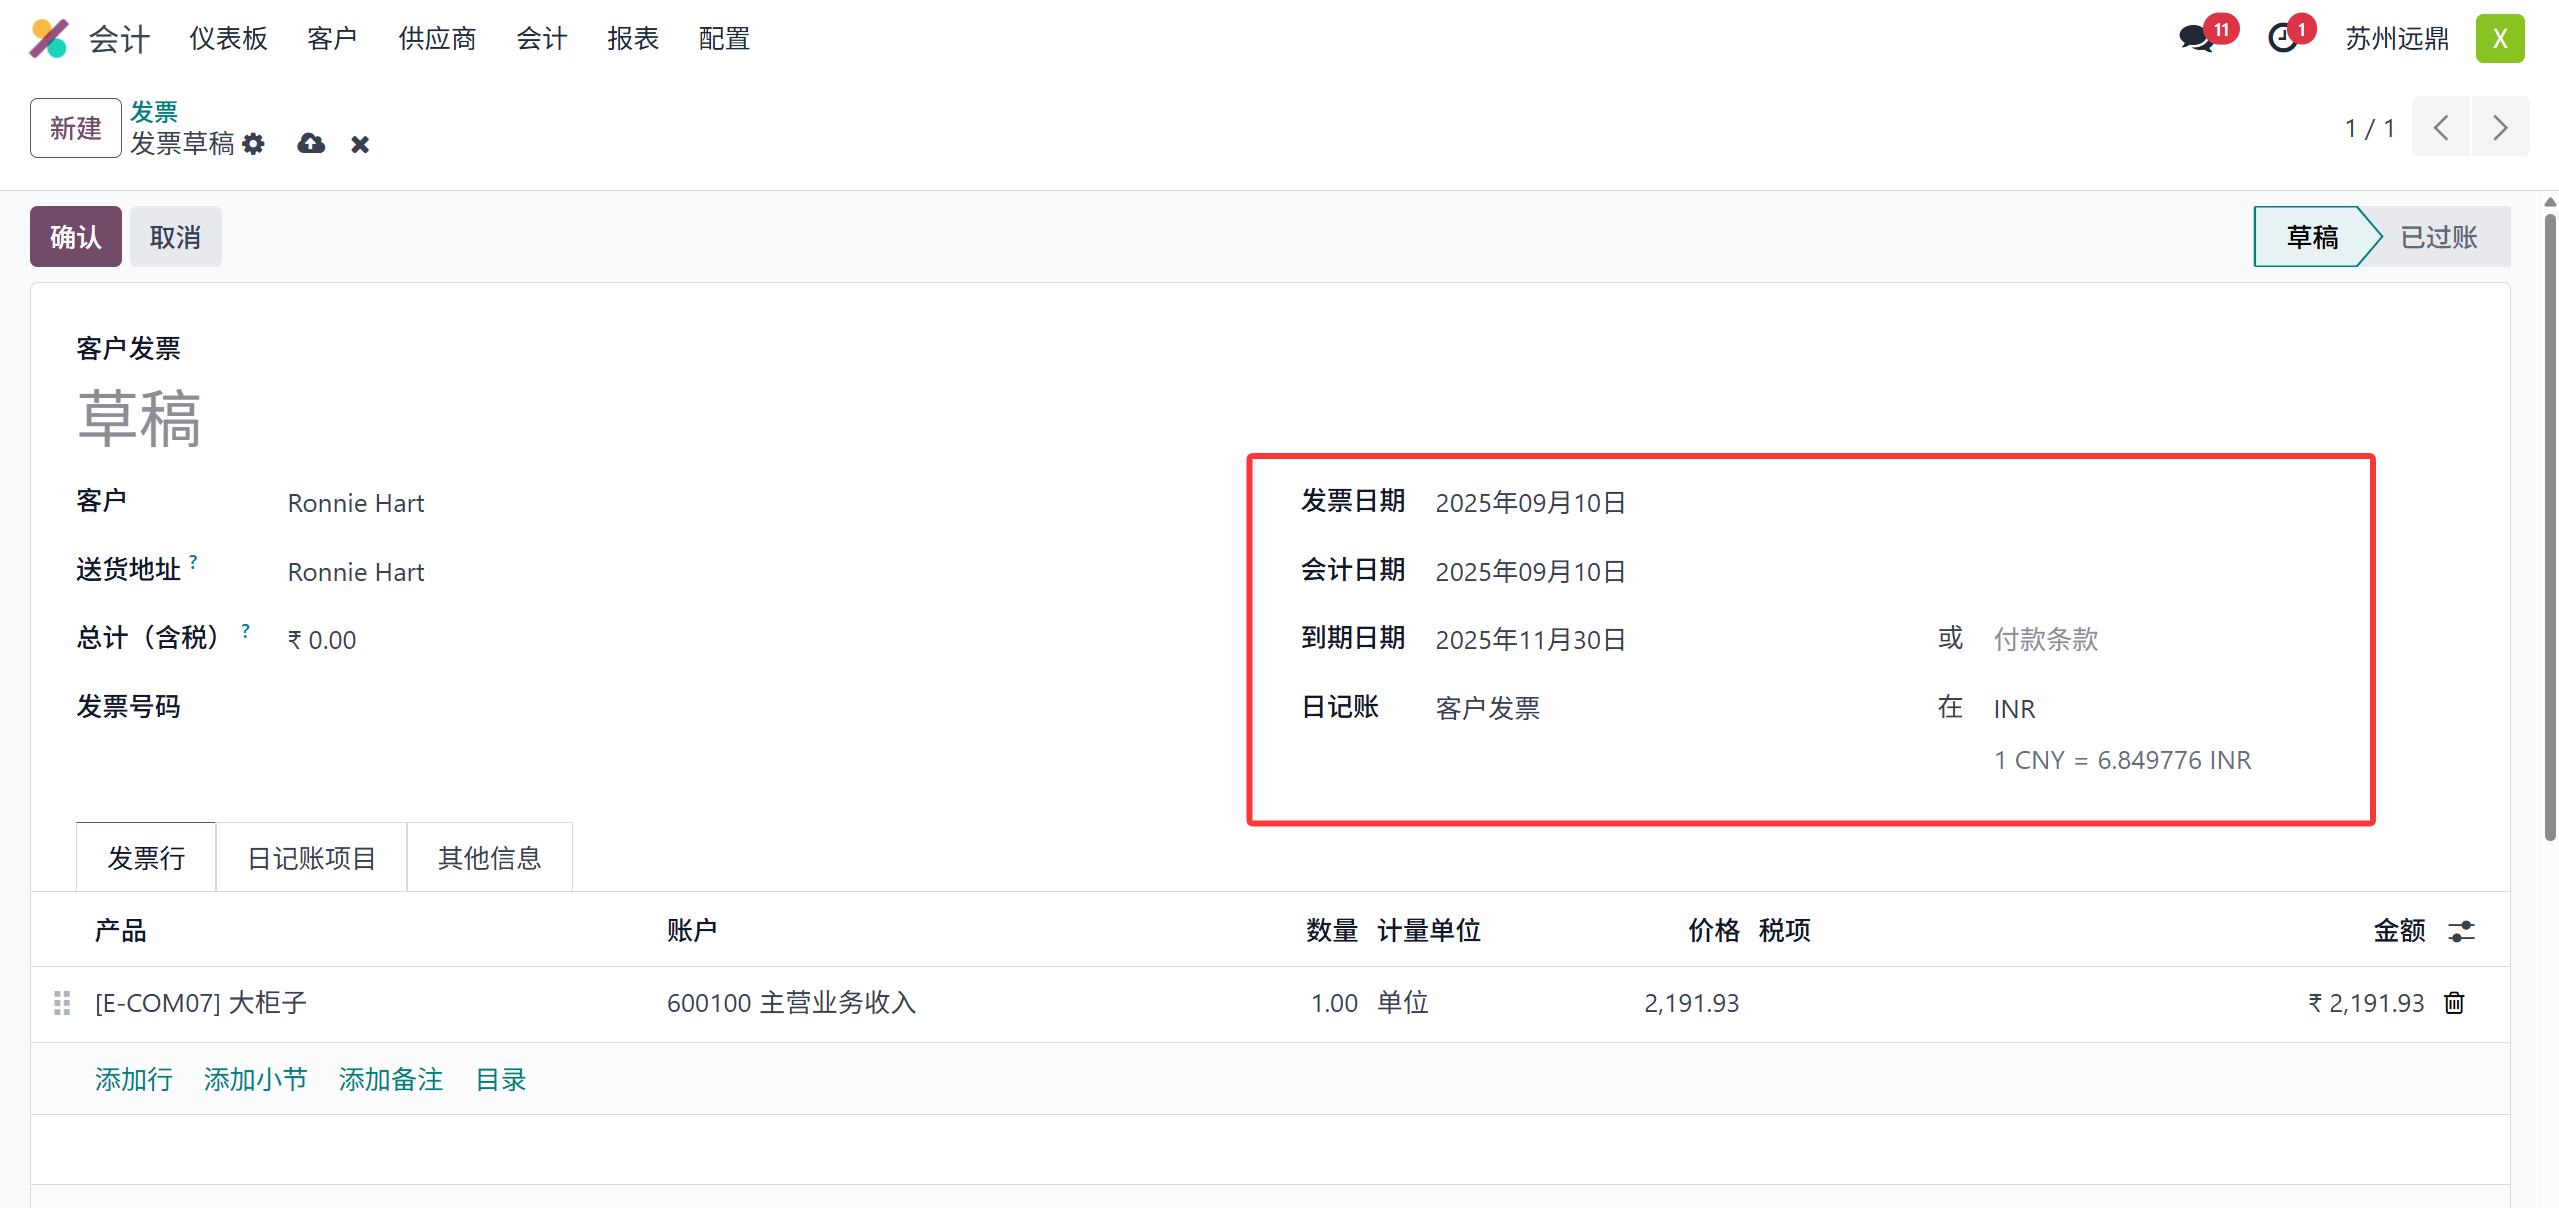Screen dimensions: 2559x1208
Task: Click the Odoo accounting app logo
Action: pyautogui.click(x=48, y=39)
